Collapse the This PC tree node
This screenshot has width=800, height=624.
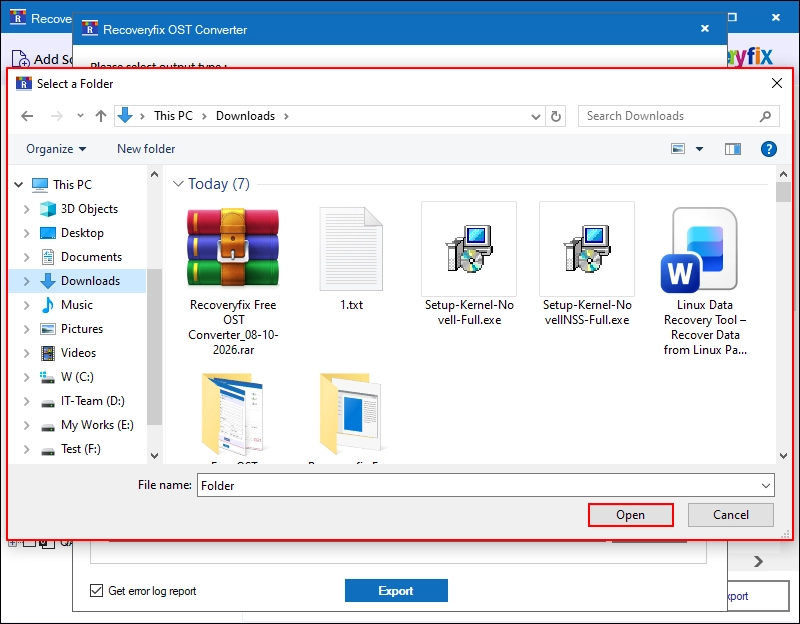coord(19,185)
